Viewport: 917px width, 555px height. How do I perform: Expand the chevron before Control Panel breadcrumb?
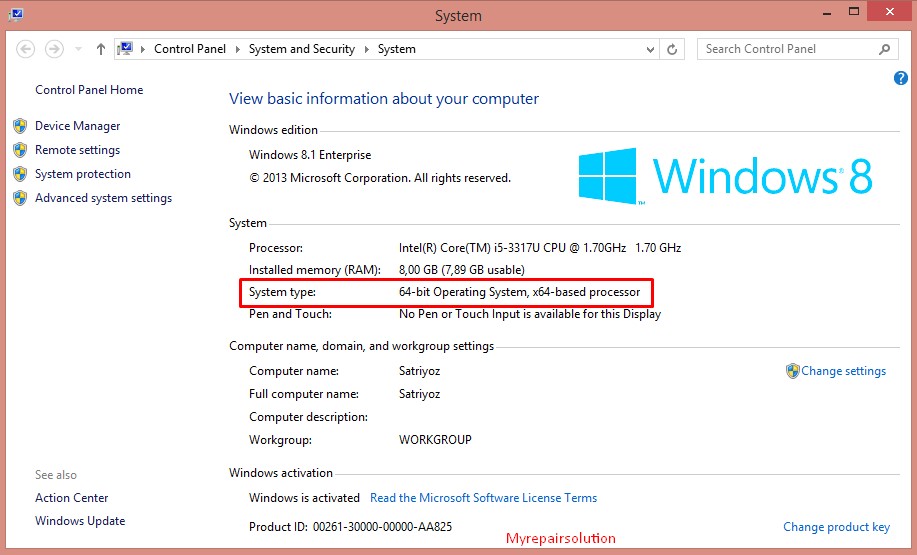pyautogui.click(x=143, y=49)
